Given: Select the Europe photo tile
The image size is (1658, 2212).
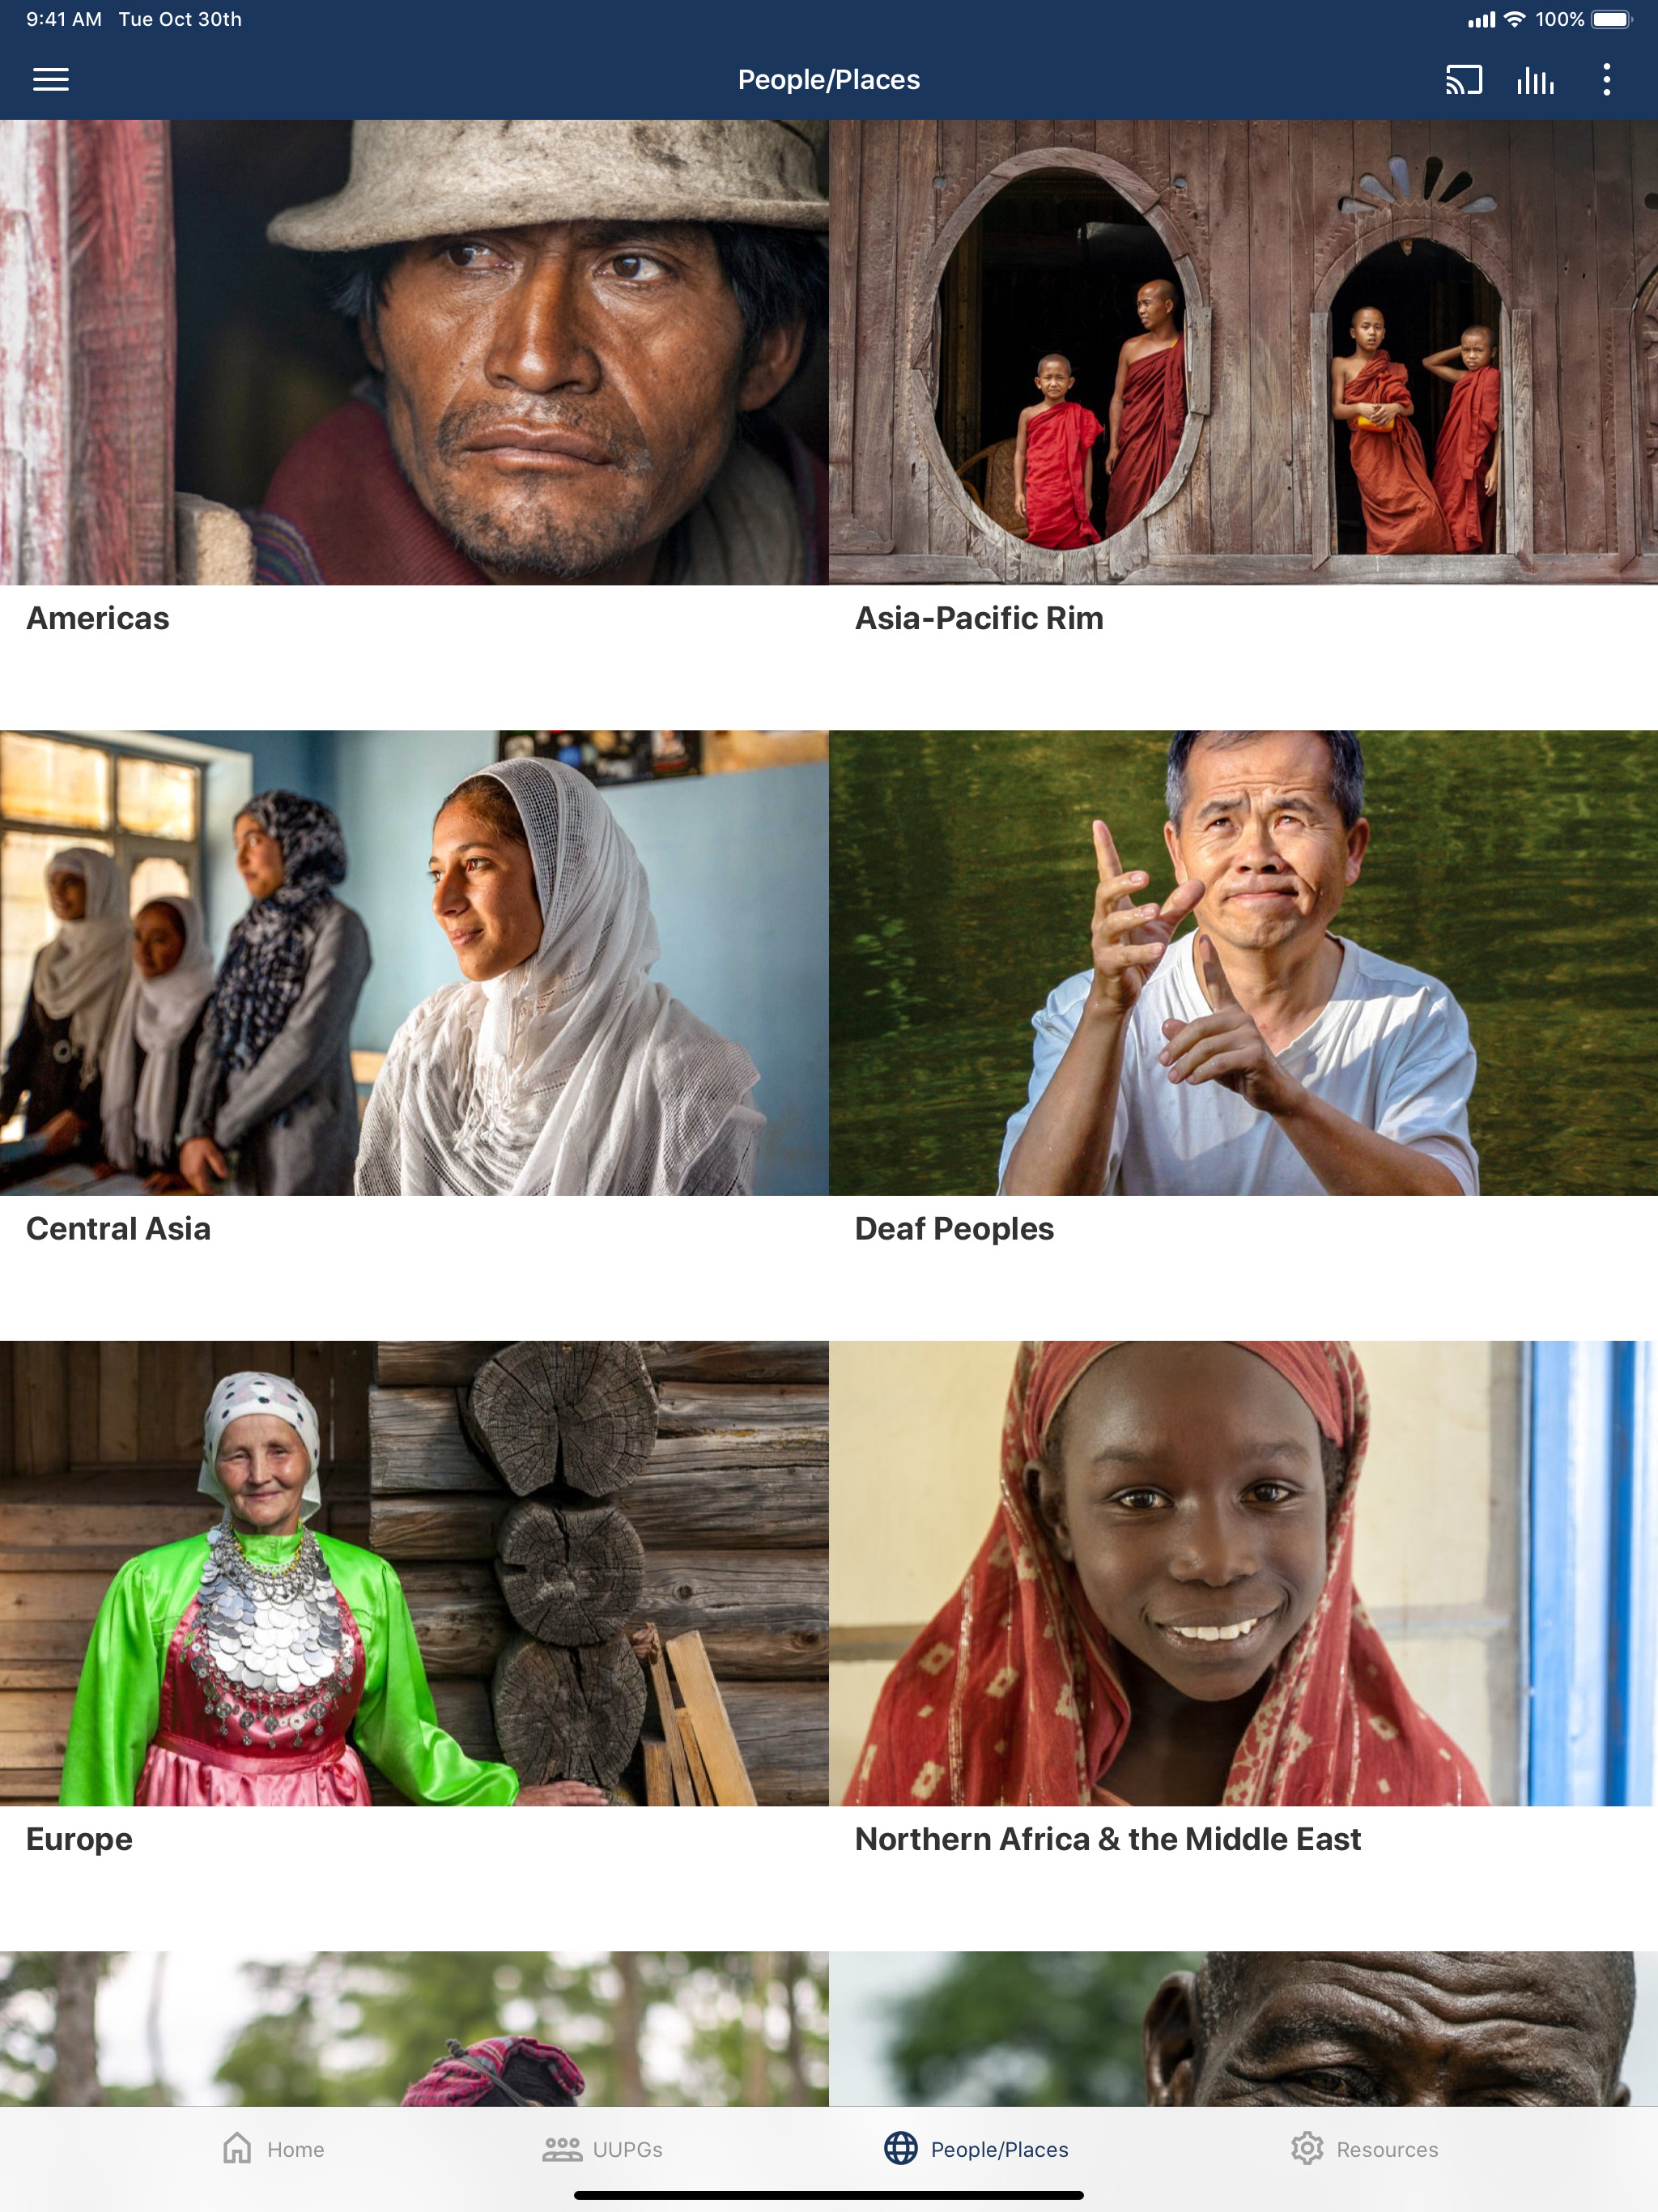Looking at the screenshot, I should [x=414, y=1573].
